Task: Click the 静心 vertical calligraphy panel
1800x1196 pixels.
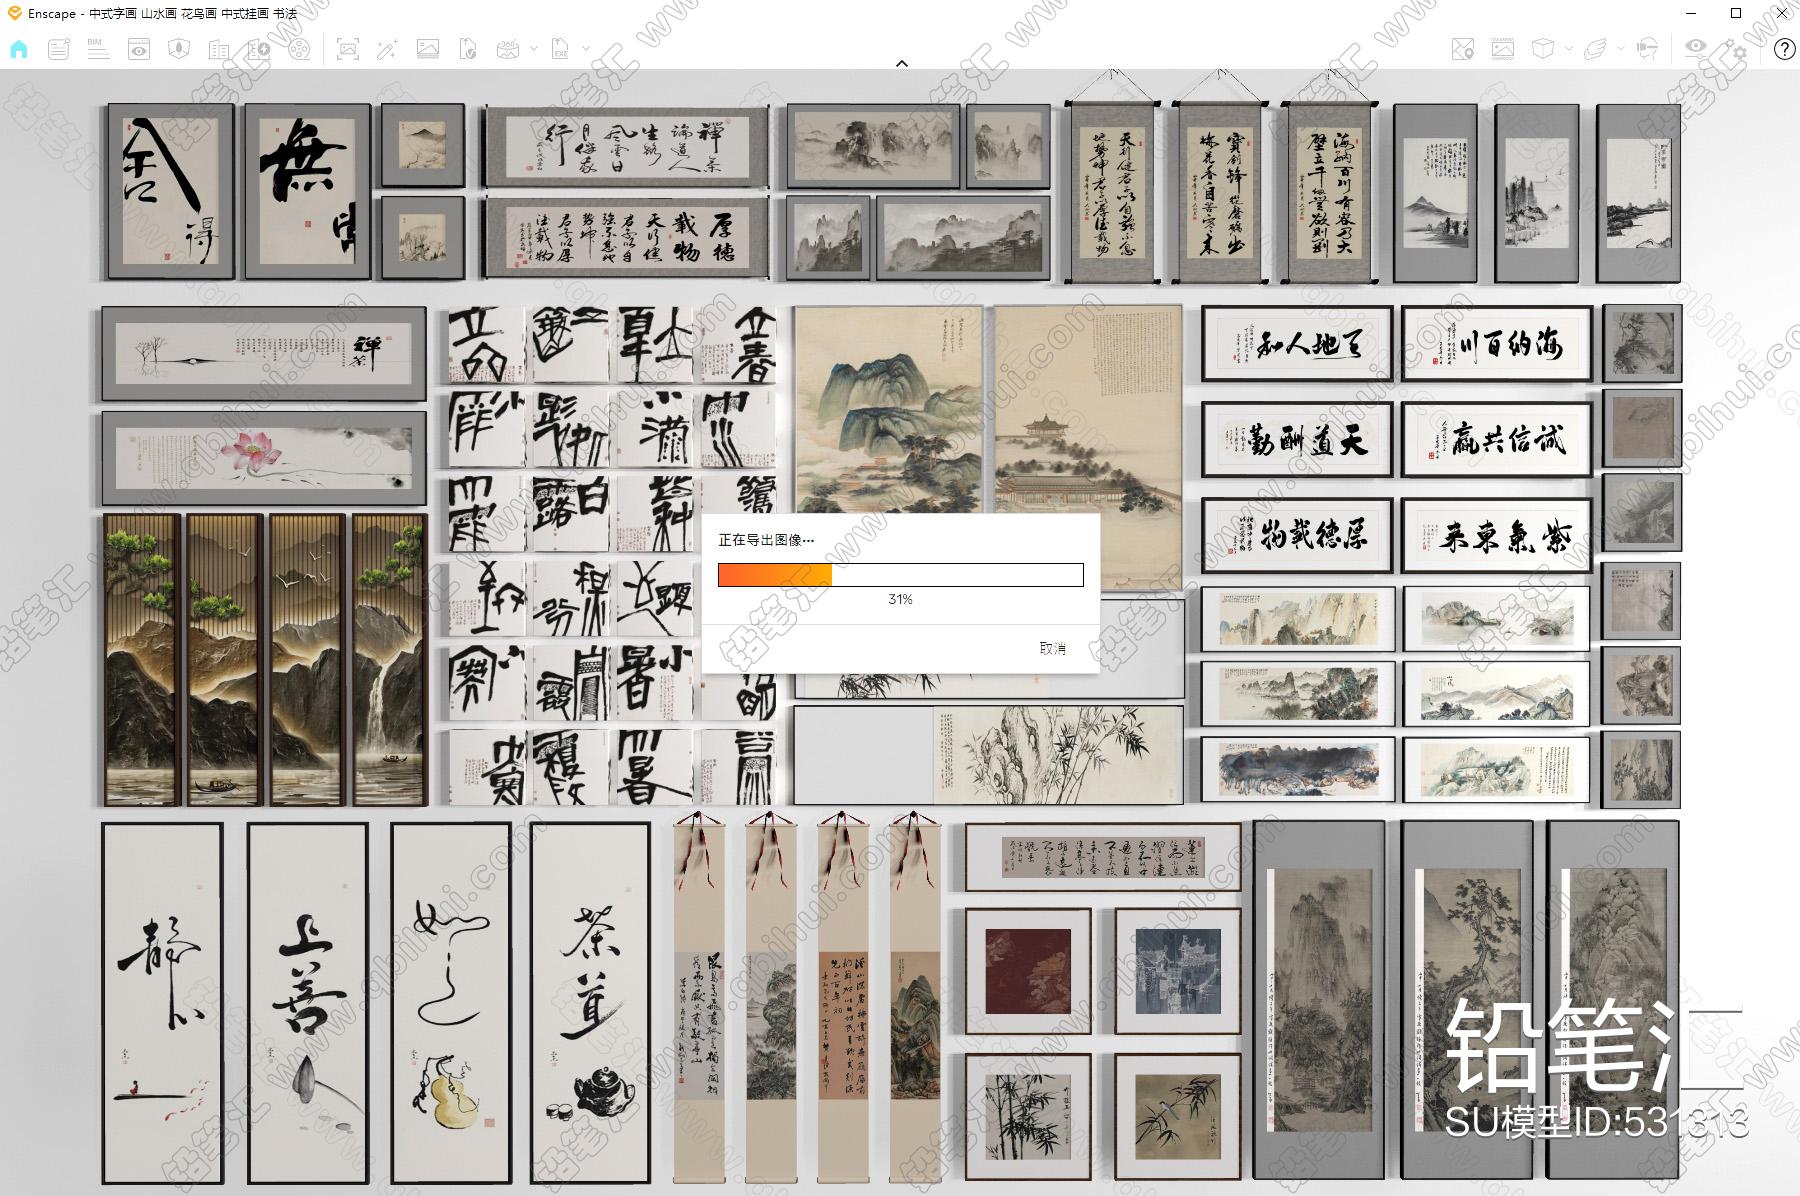Action: (x=162, y=1002)
